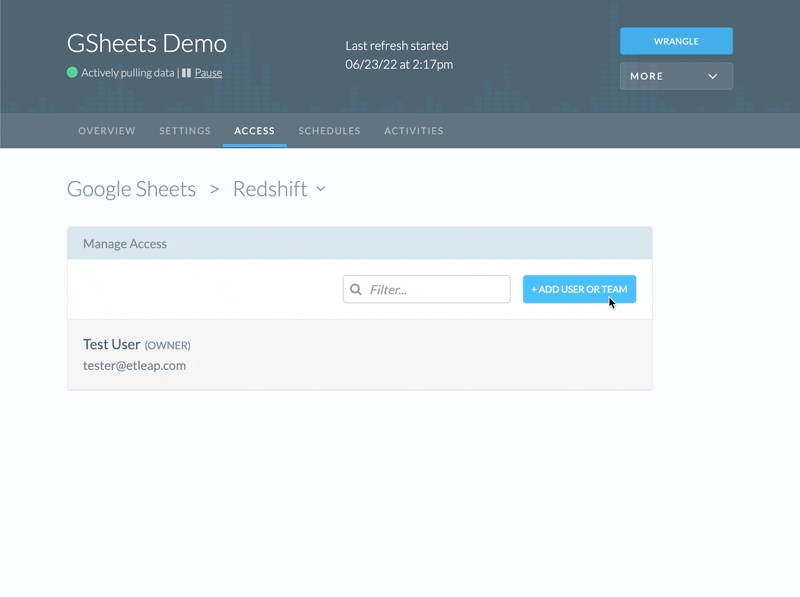Expand the Redshift destination chevron
The width and height of the screenshot is (800, 597).
321,189
